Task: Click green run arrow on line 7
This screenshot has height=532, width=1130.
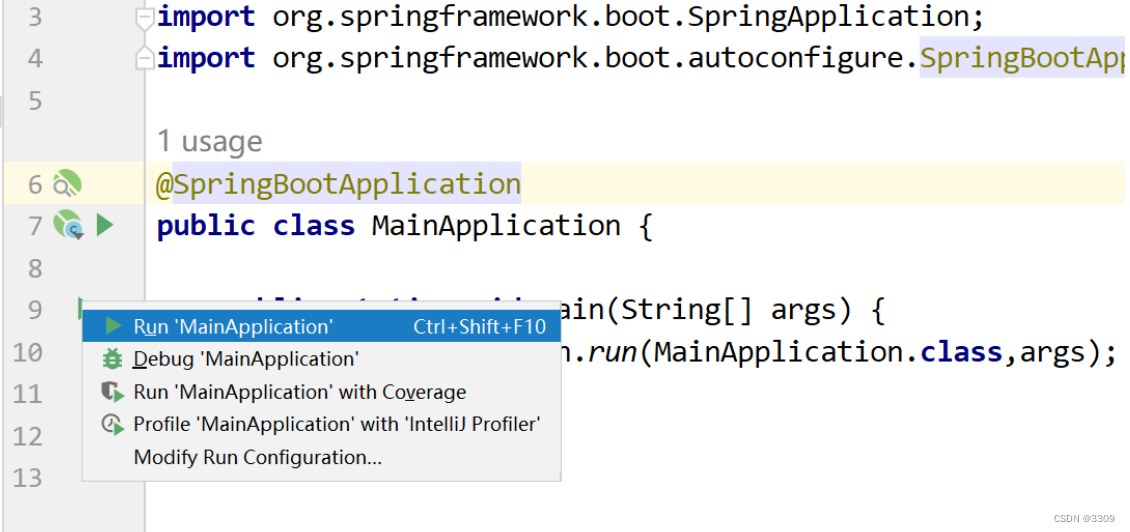Action: [x=105, y=225]
